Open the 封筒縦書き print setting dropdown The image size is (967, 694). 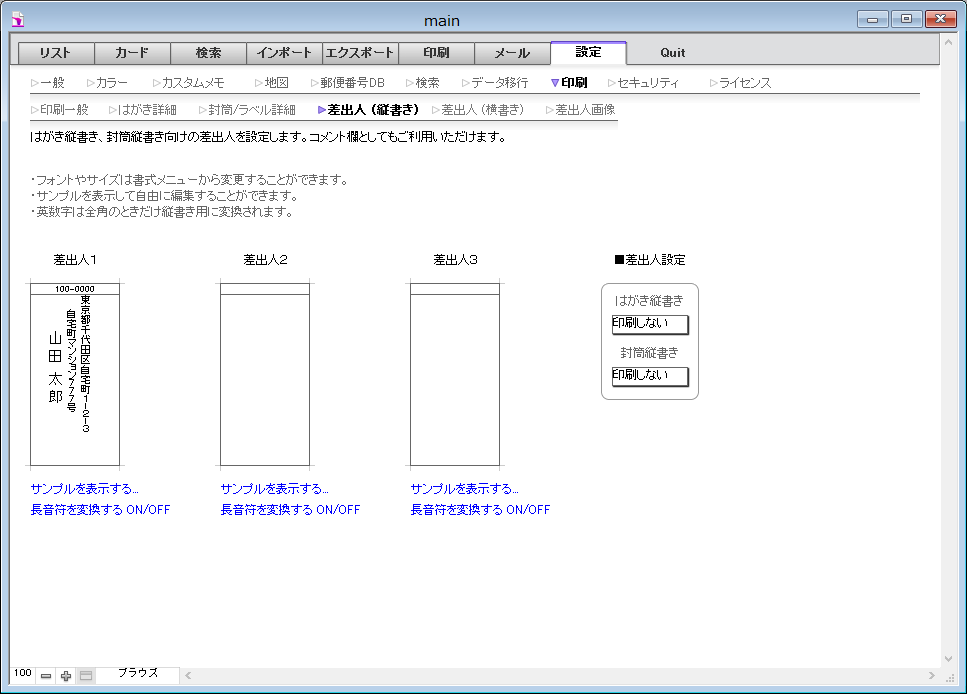point(650,376)
